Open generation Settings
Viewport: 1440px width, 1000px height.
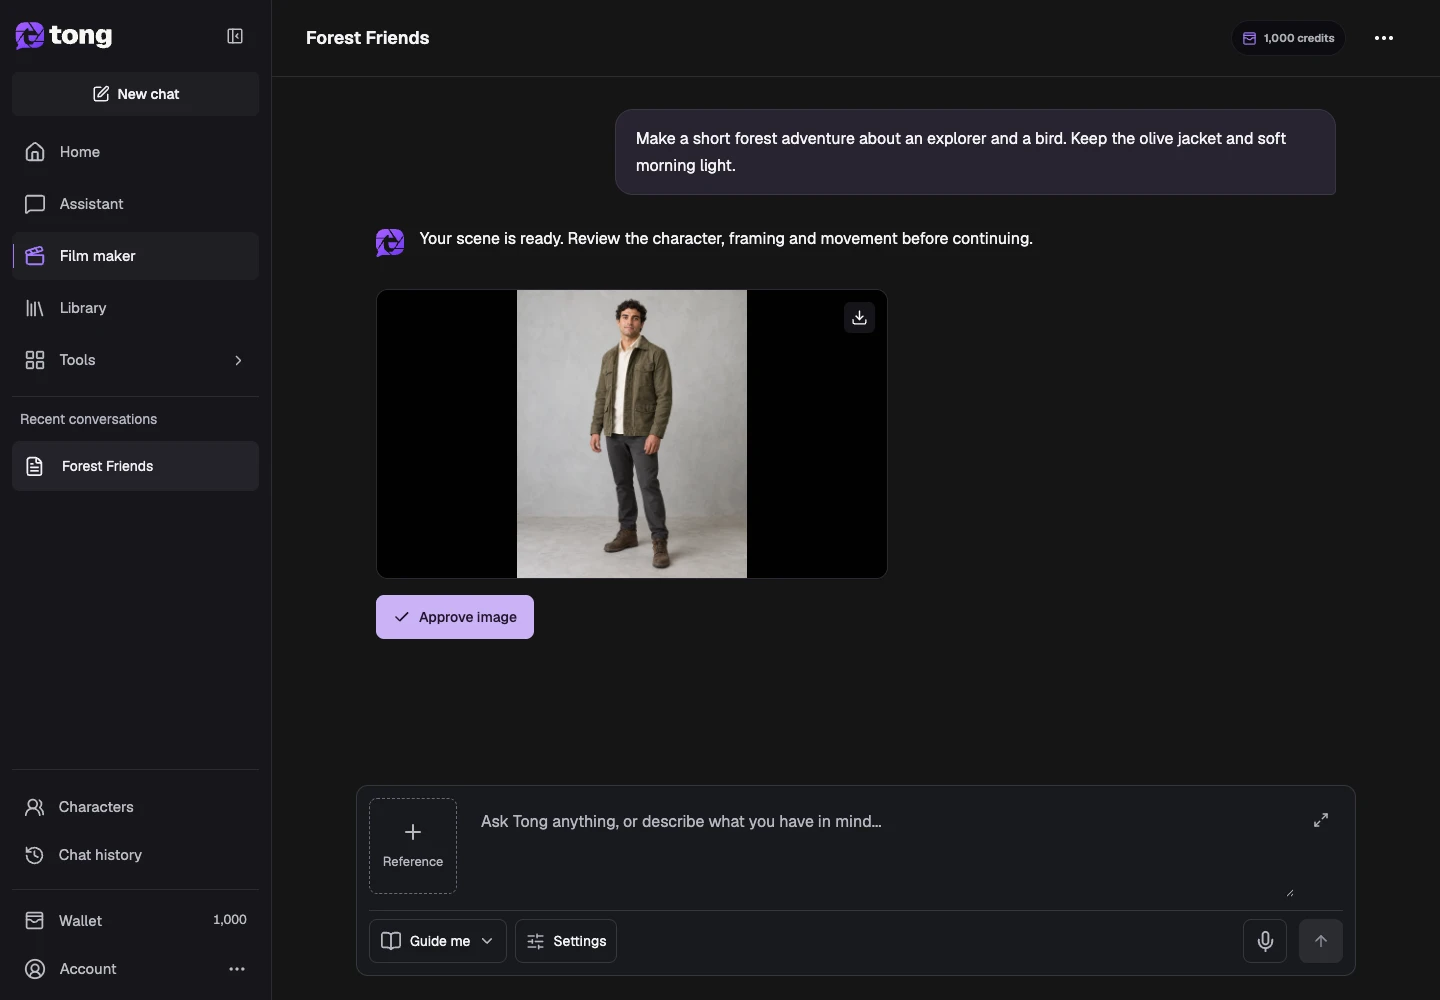pos(566,941)
